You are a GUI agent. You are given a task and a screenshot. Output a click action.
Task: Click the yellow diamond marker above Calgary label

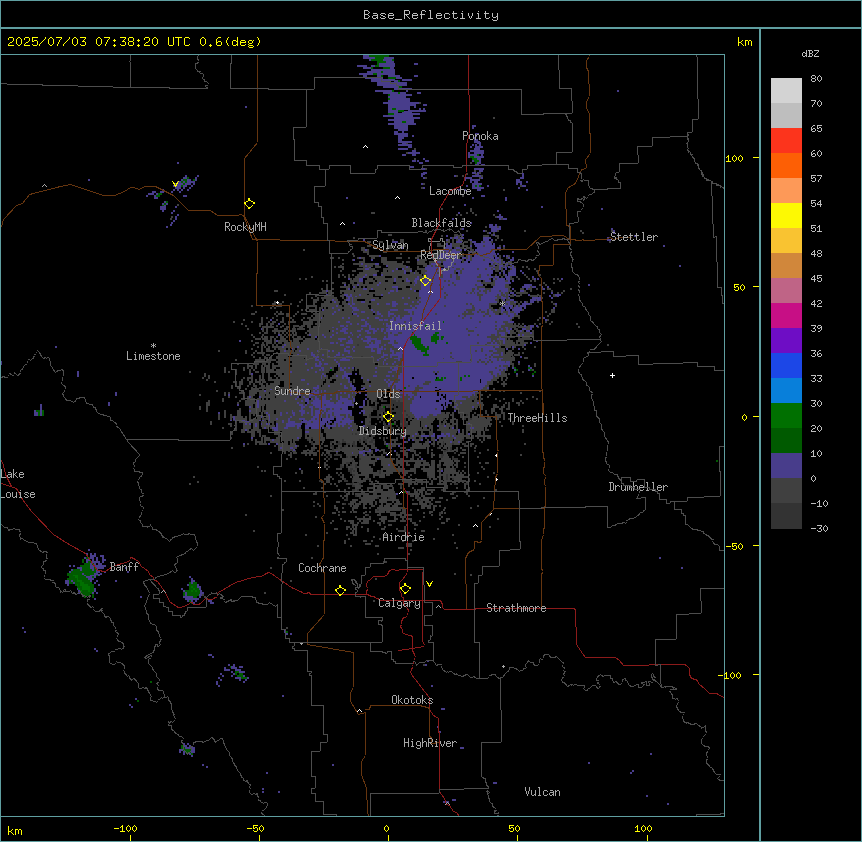click(405, 589)
